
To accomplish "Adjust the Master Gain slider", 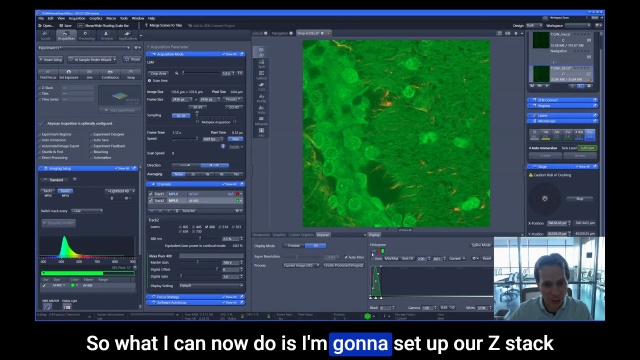I will (x=199, y=262).
